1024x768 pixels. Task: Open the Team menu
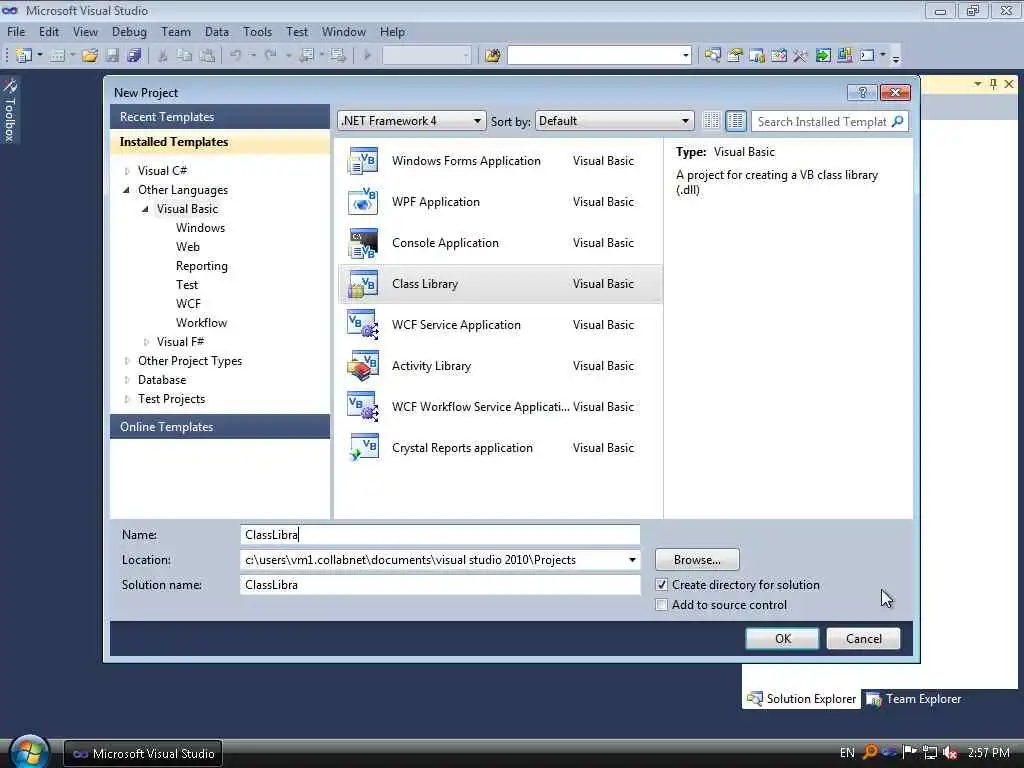coord(176,31)
